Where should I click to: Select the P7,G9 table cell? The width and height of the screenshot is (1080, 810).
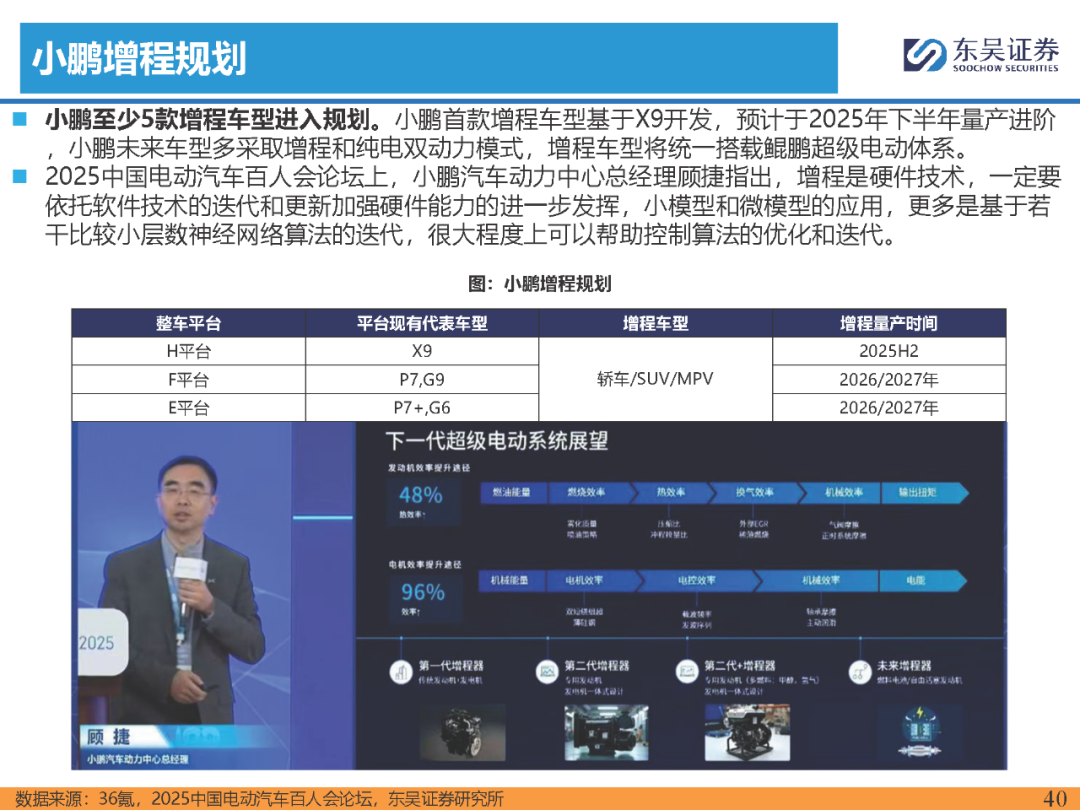[x=422, y=380]
